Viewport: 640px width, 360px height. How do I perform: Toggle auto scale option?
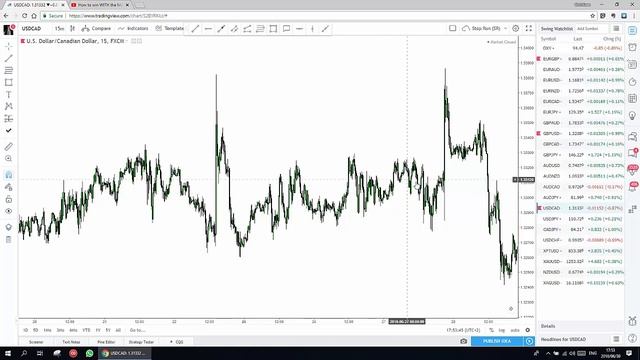tap(515, 330)
